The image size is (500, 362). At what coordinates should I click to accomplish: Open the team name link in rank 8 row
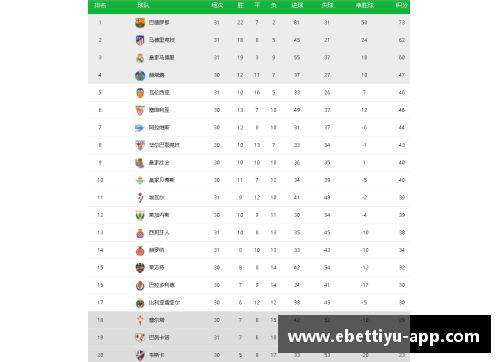click(164, 145)
